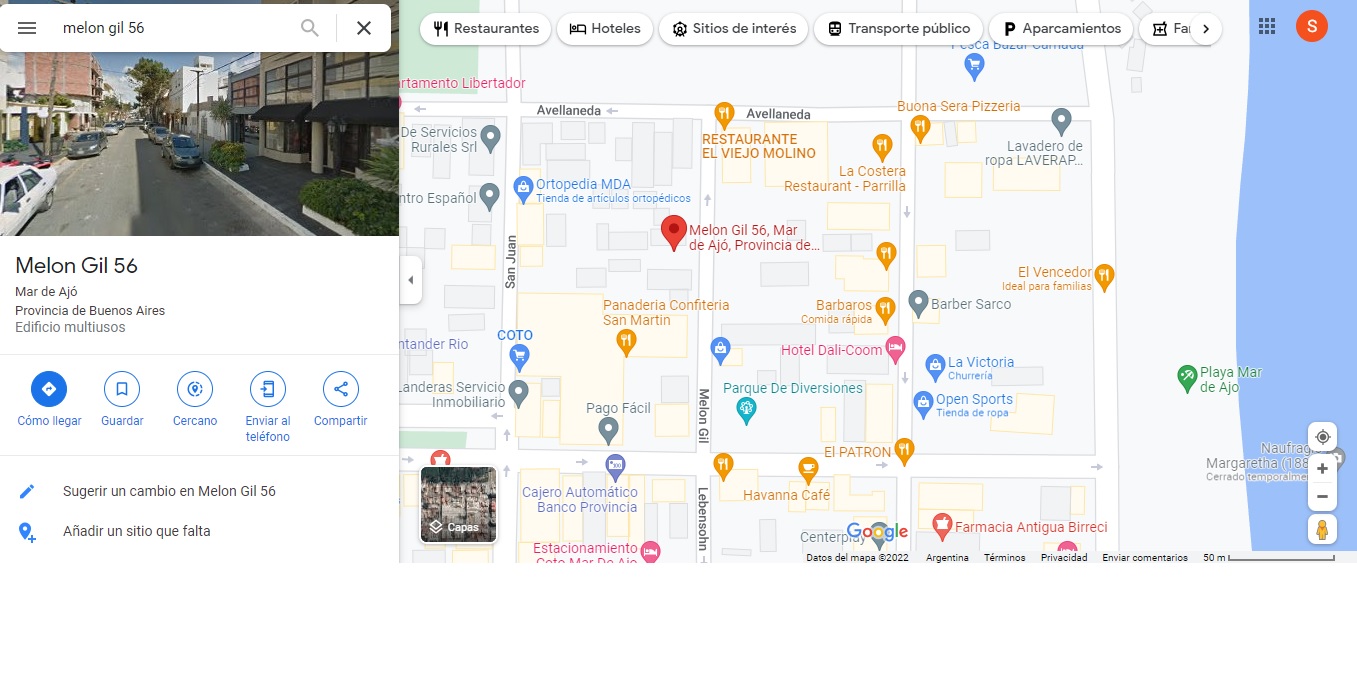Click the Pago Fácil location marker

[x=608, y=431]
